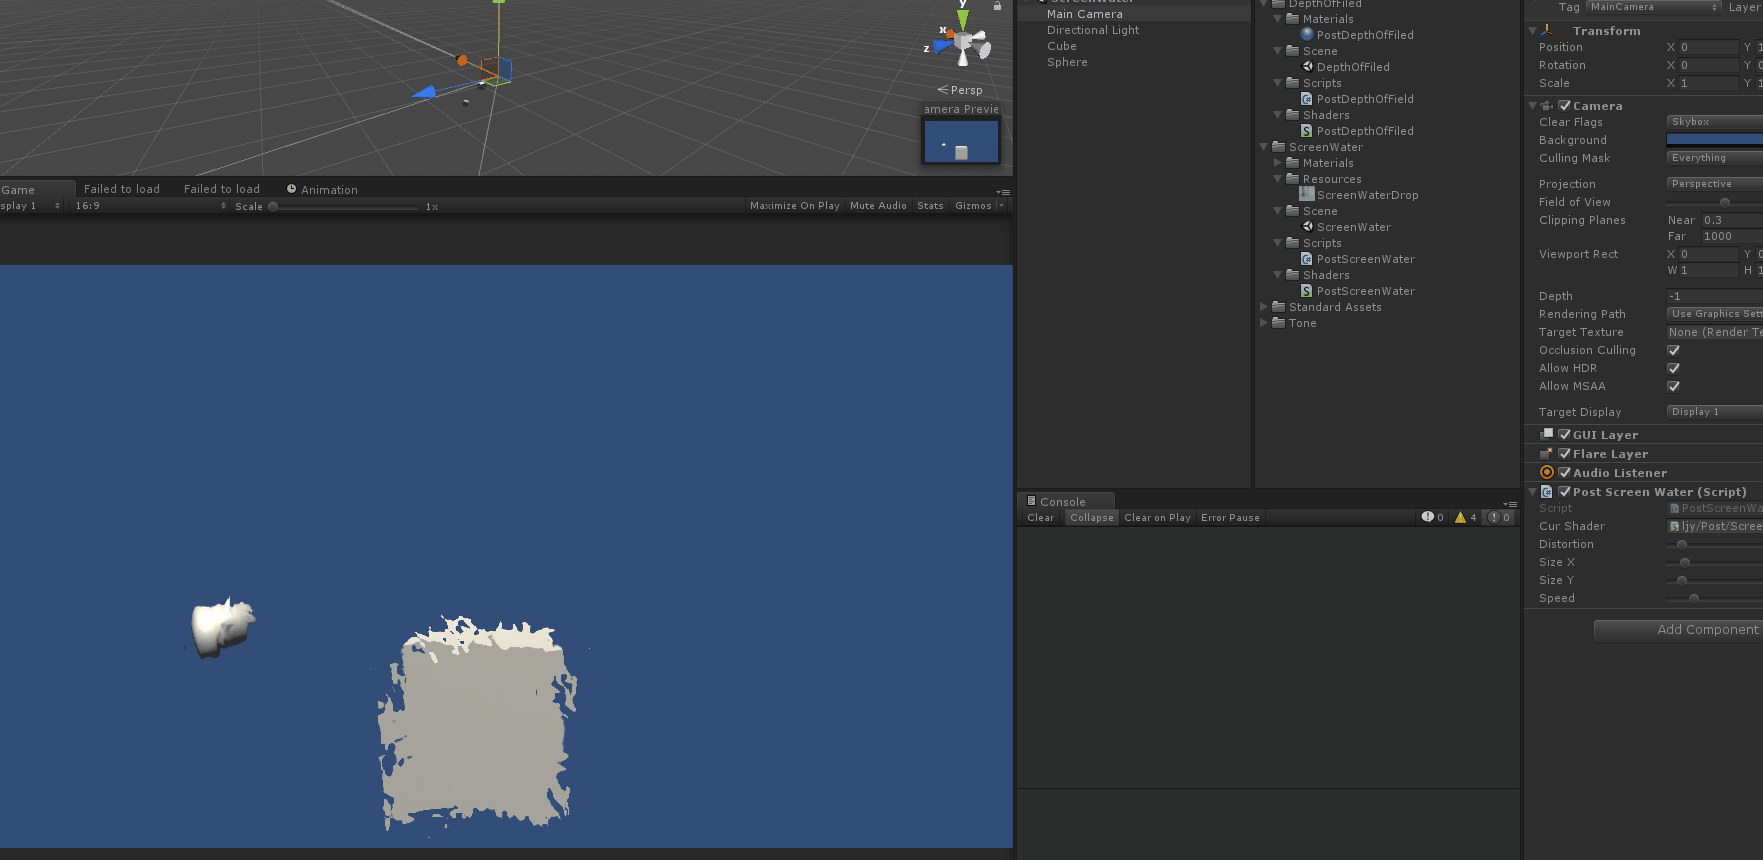Click the console error count icon

point(1494,518)
